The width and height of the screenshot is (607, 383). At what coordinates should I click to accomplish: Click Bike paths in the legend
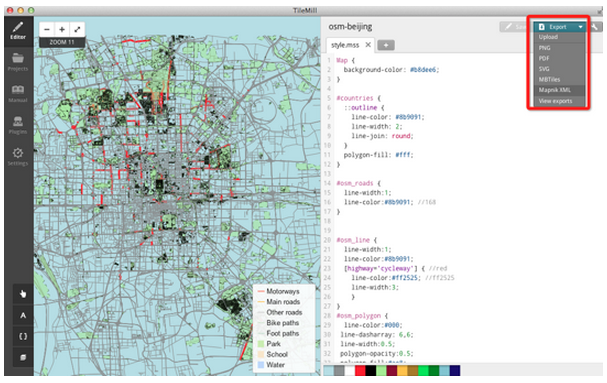283,323
